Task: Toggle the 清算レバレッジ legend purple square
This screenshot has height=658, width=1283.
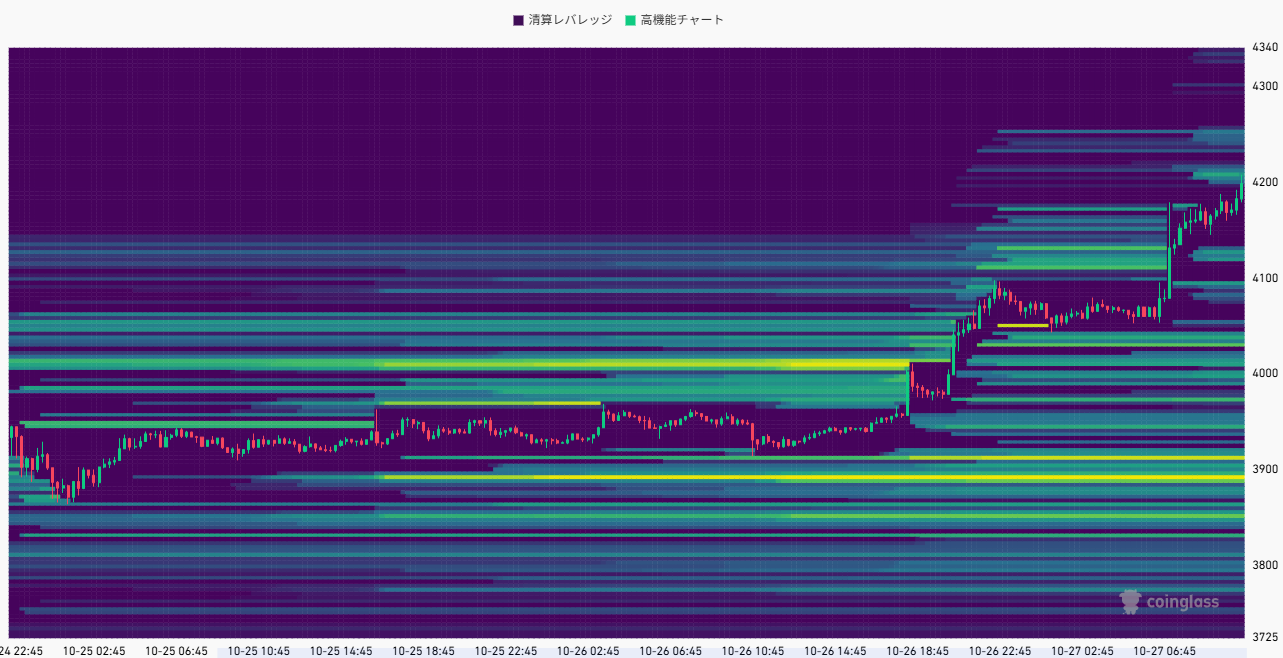Action: 518,20
